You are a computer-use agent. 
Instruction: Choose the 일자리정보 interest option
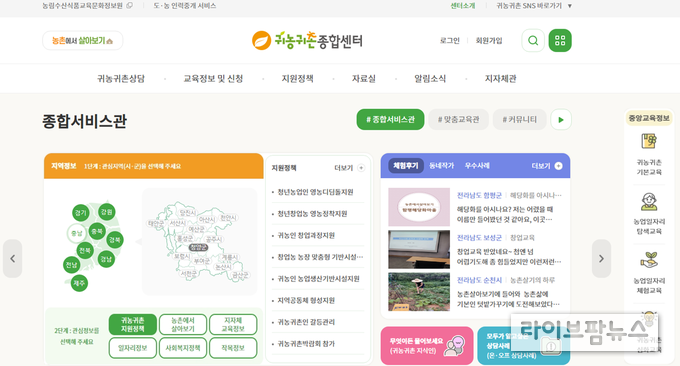(133, 348)
